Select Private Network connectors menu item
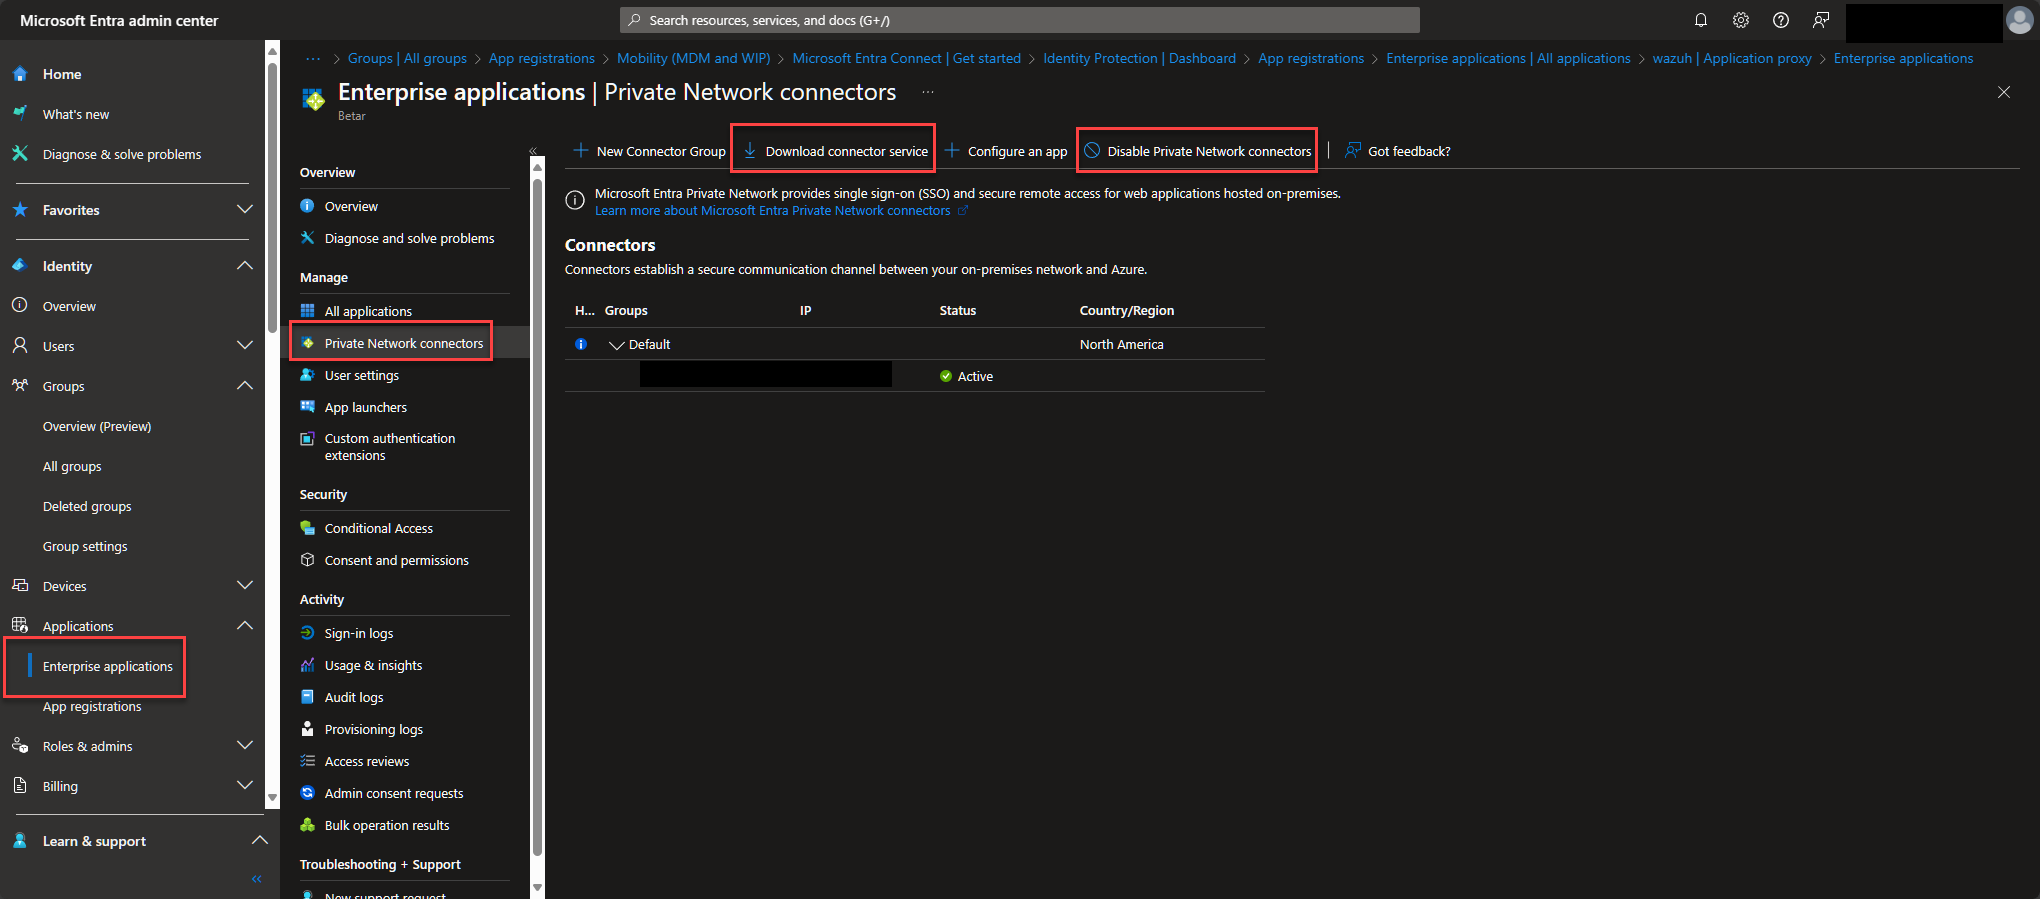This screenshot has width=2040, height=899. tap(403, 343)
